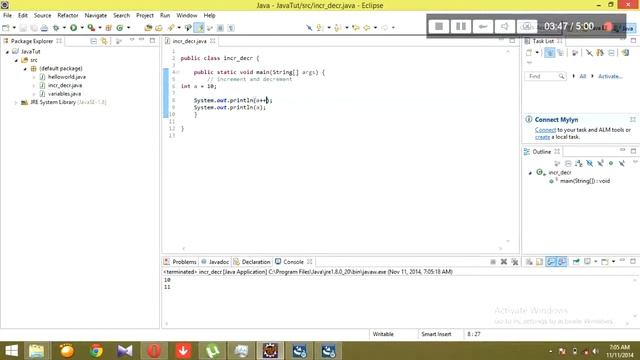Open the File menu
Screen dimensions: 640x360
click(x=7, y=16)
